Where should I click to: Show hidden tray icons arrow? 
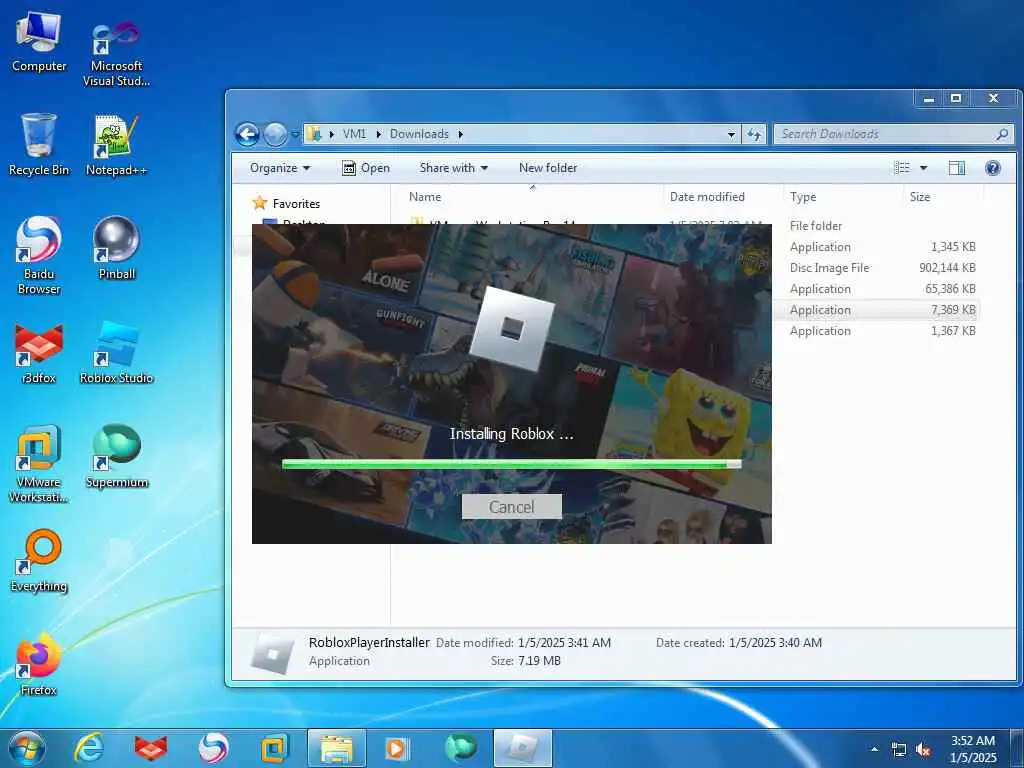[x=874, y=750]
